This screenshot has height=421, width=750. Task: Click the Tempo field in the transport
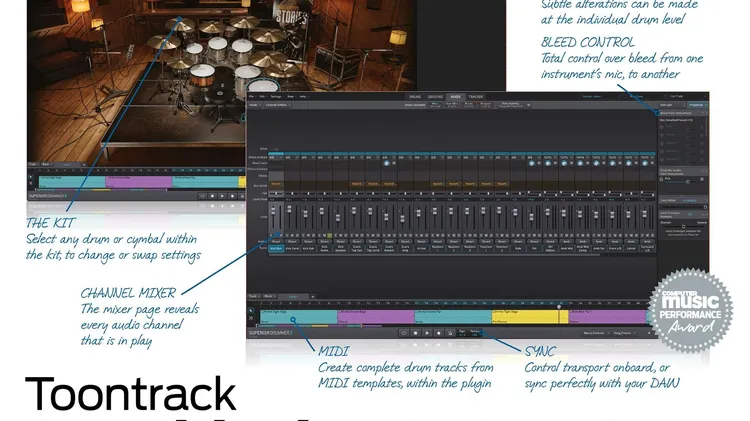474,333
